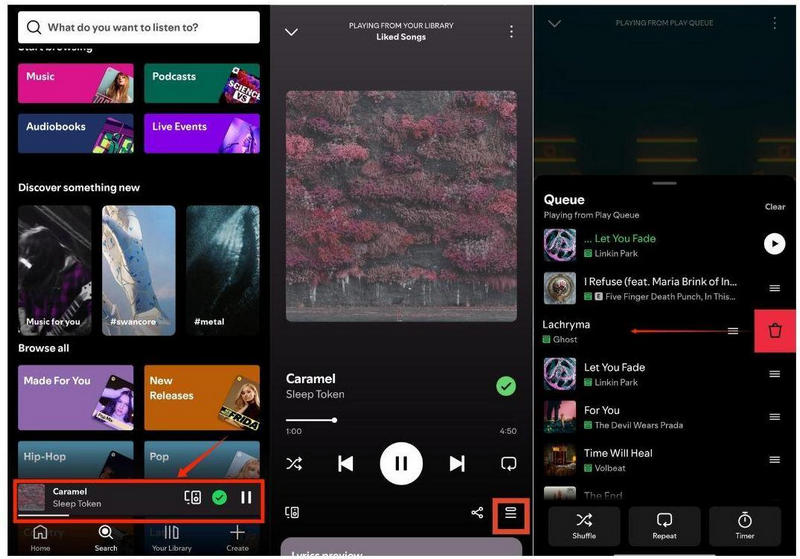This screenshot has width=800, height=559.
Task: Skip to the previous track
Action: coord(345,463)
